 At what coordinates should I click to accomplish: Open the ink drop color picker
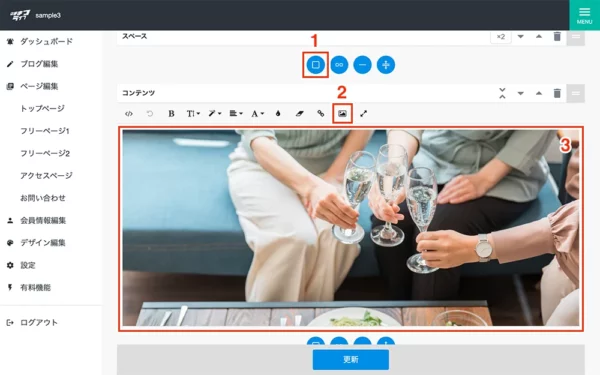(x=278, y=114)
